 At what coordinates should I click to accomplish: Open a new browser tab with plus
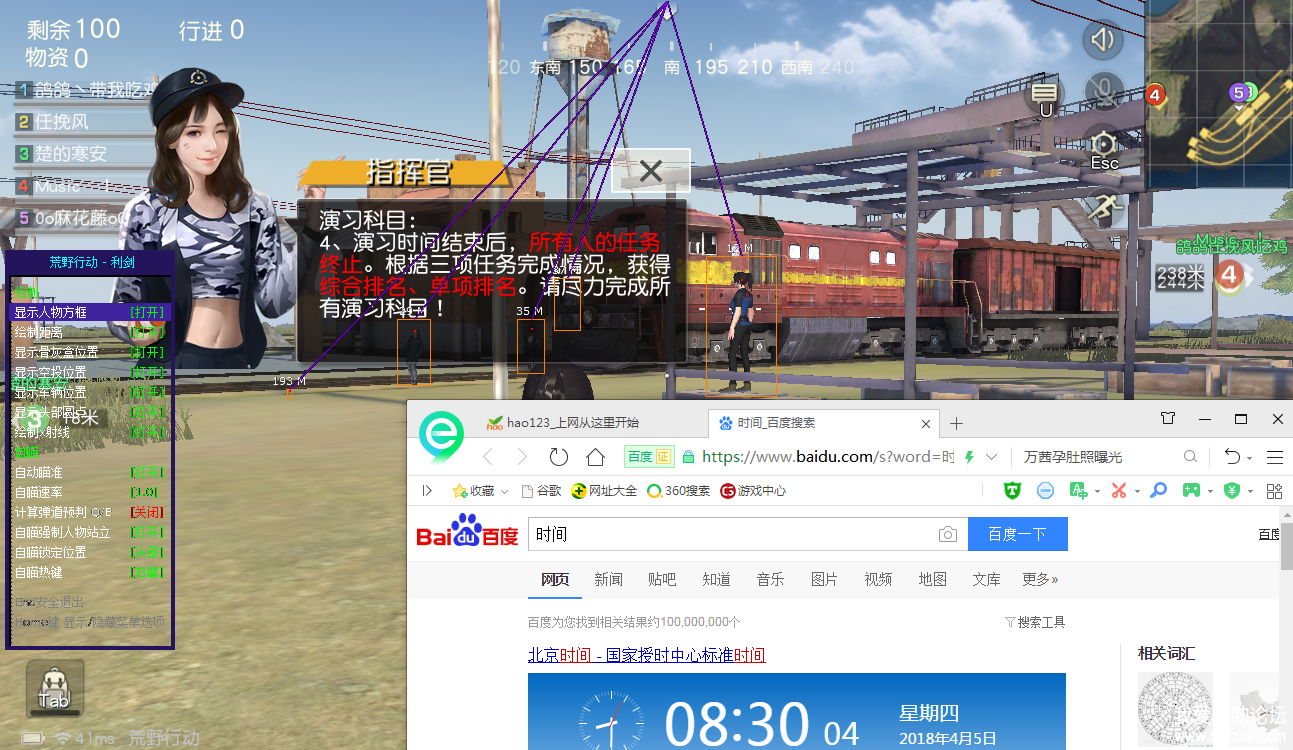pos(956,423)
